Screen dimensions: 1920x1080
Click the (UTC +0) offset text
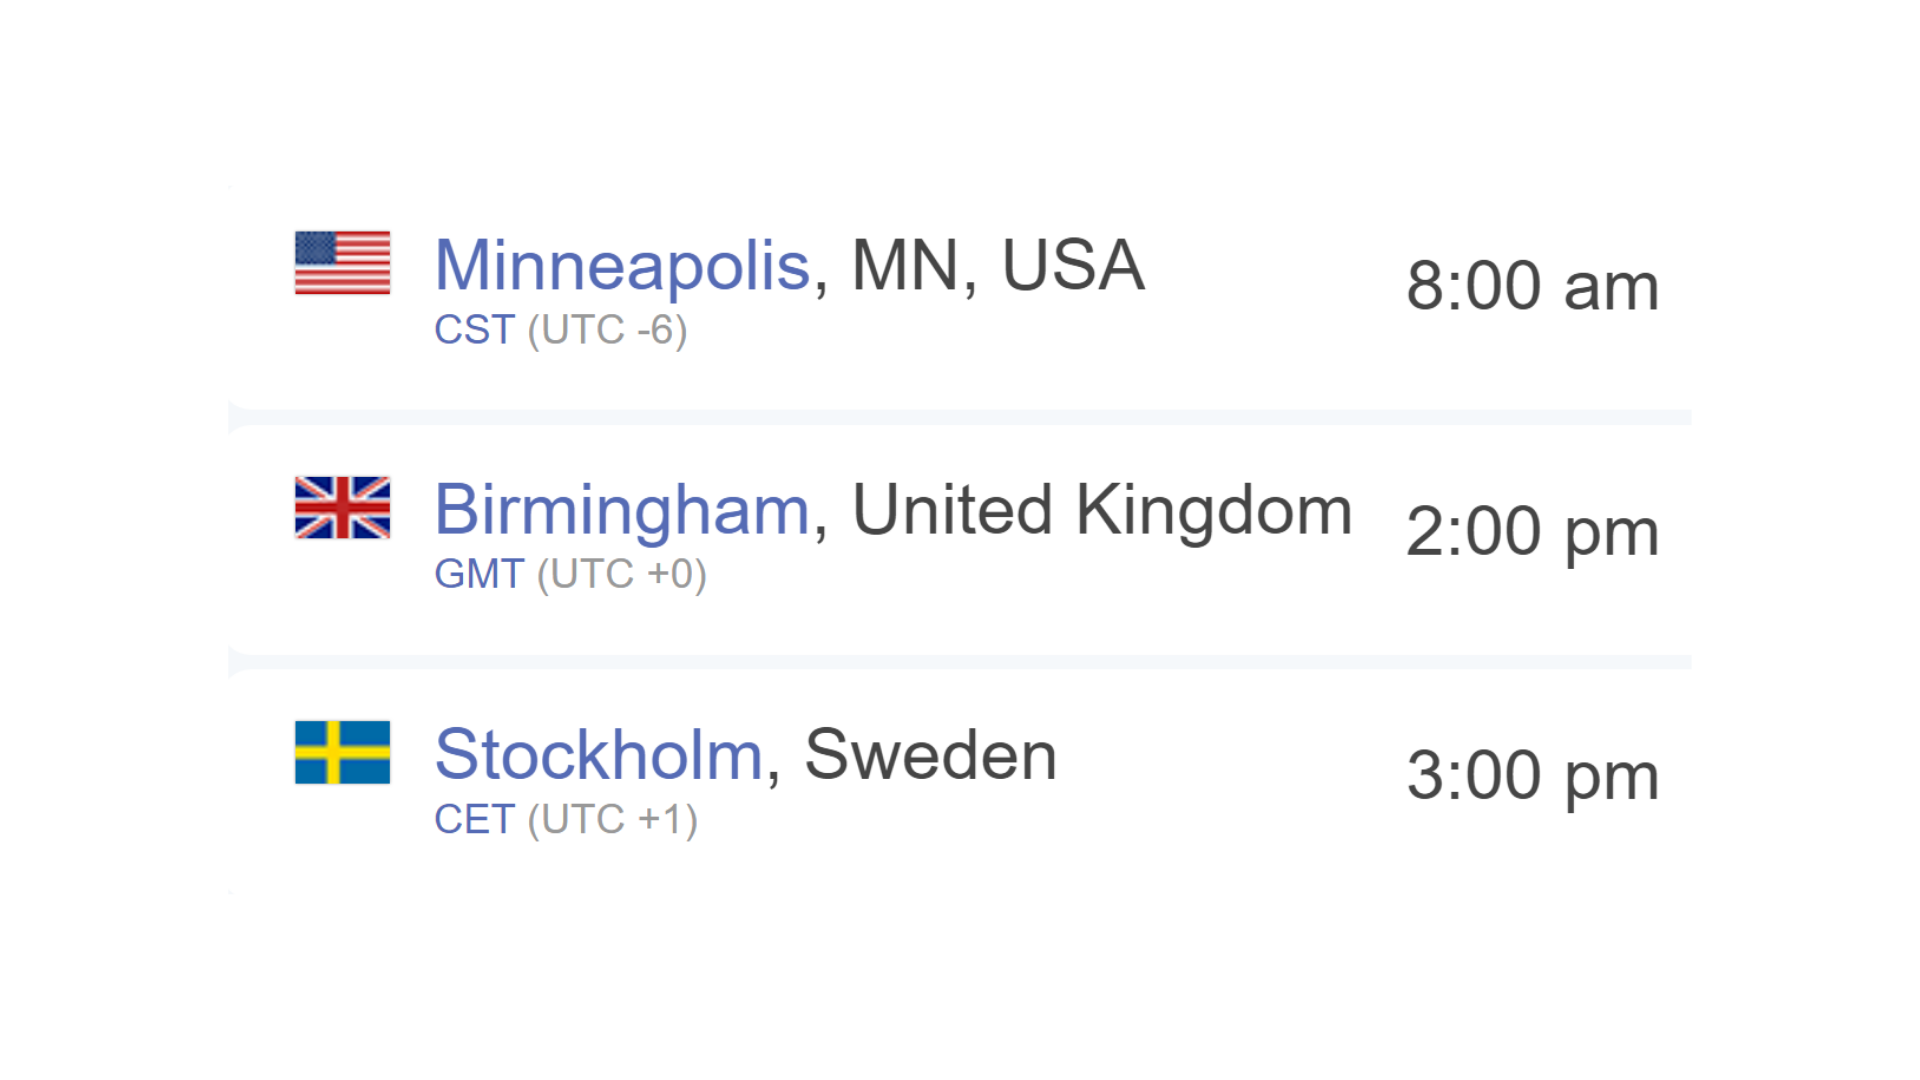click(622, 575)
